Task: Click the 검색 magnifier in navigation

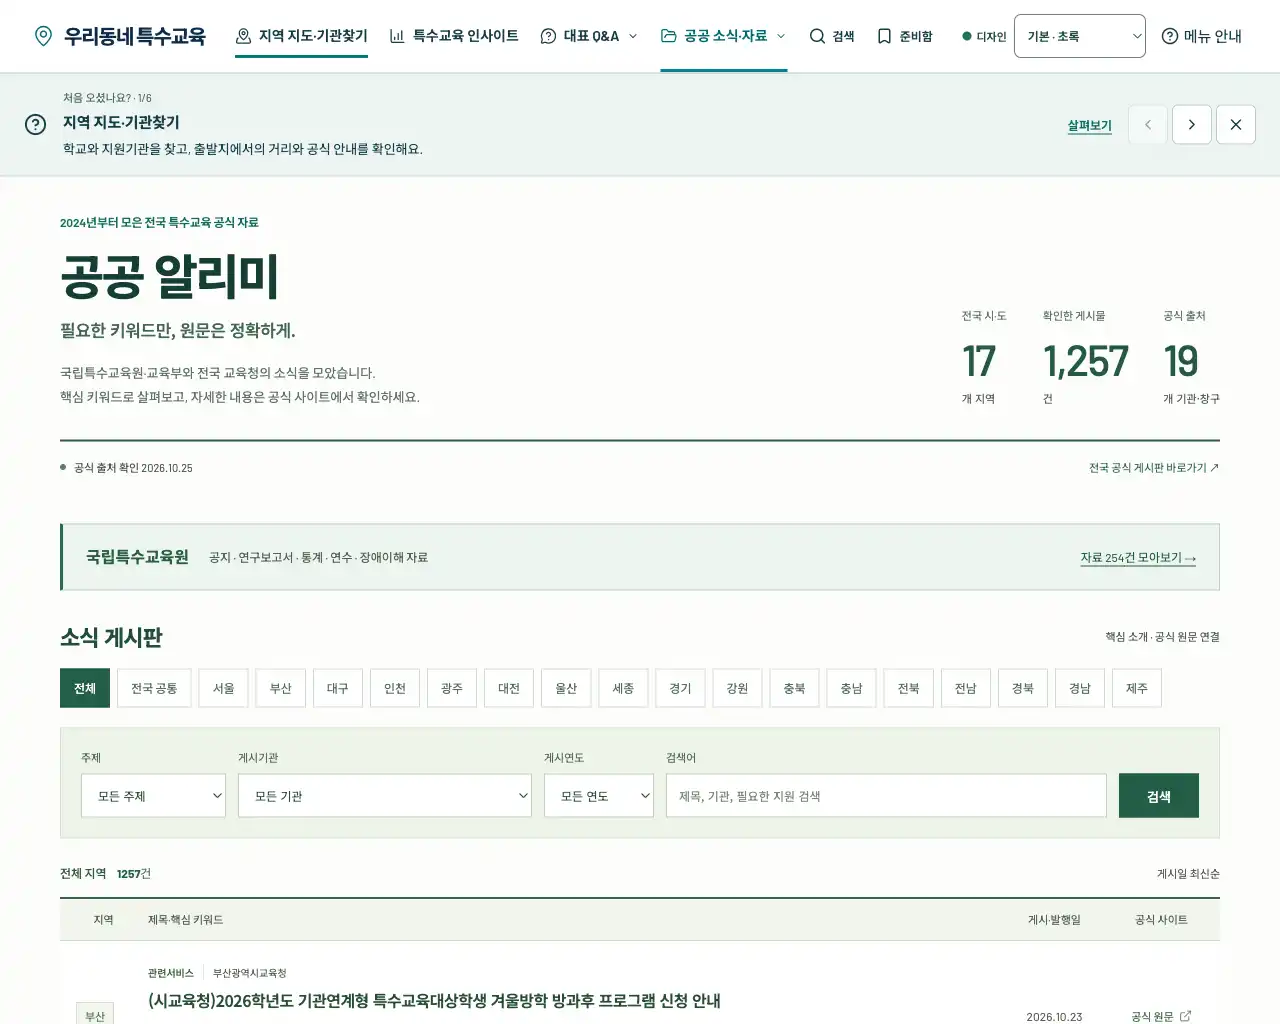Action: click(832, 36)
